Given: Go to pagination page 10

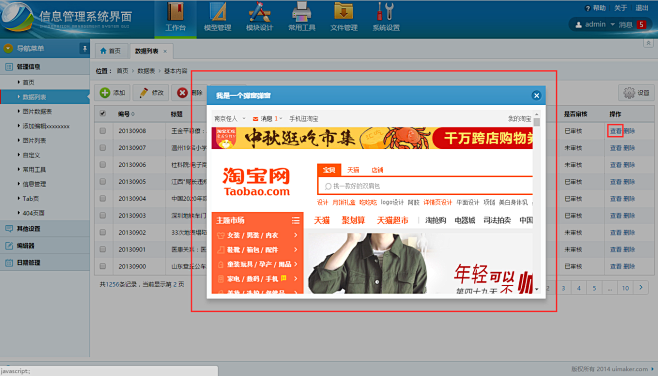Looking at the screenshot, I should pyautogui.click(x=625, y=288).
